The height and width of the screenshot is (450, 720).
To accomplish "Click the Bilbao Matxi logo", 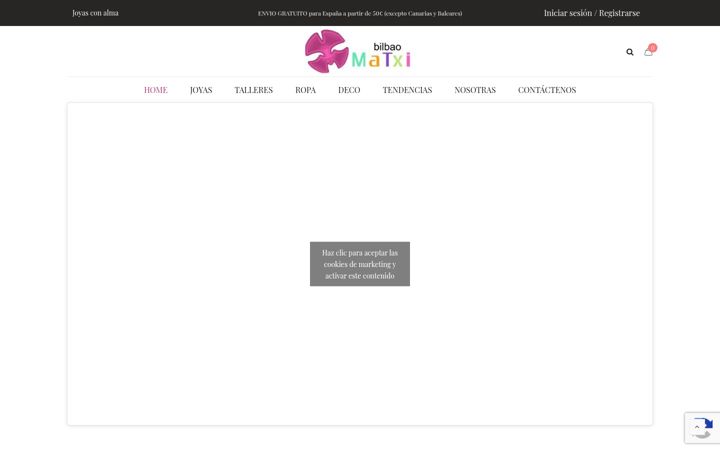I will click(358, 51).
